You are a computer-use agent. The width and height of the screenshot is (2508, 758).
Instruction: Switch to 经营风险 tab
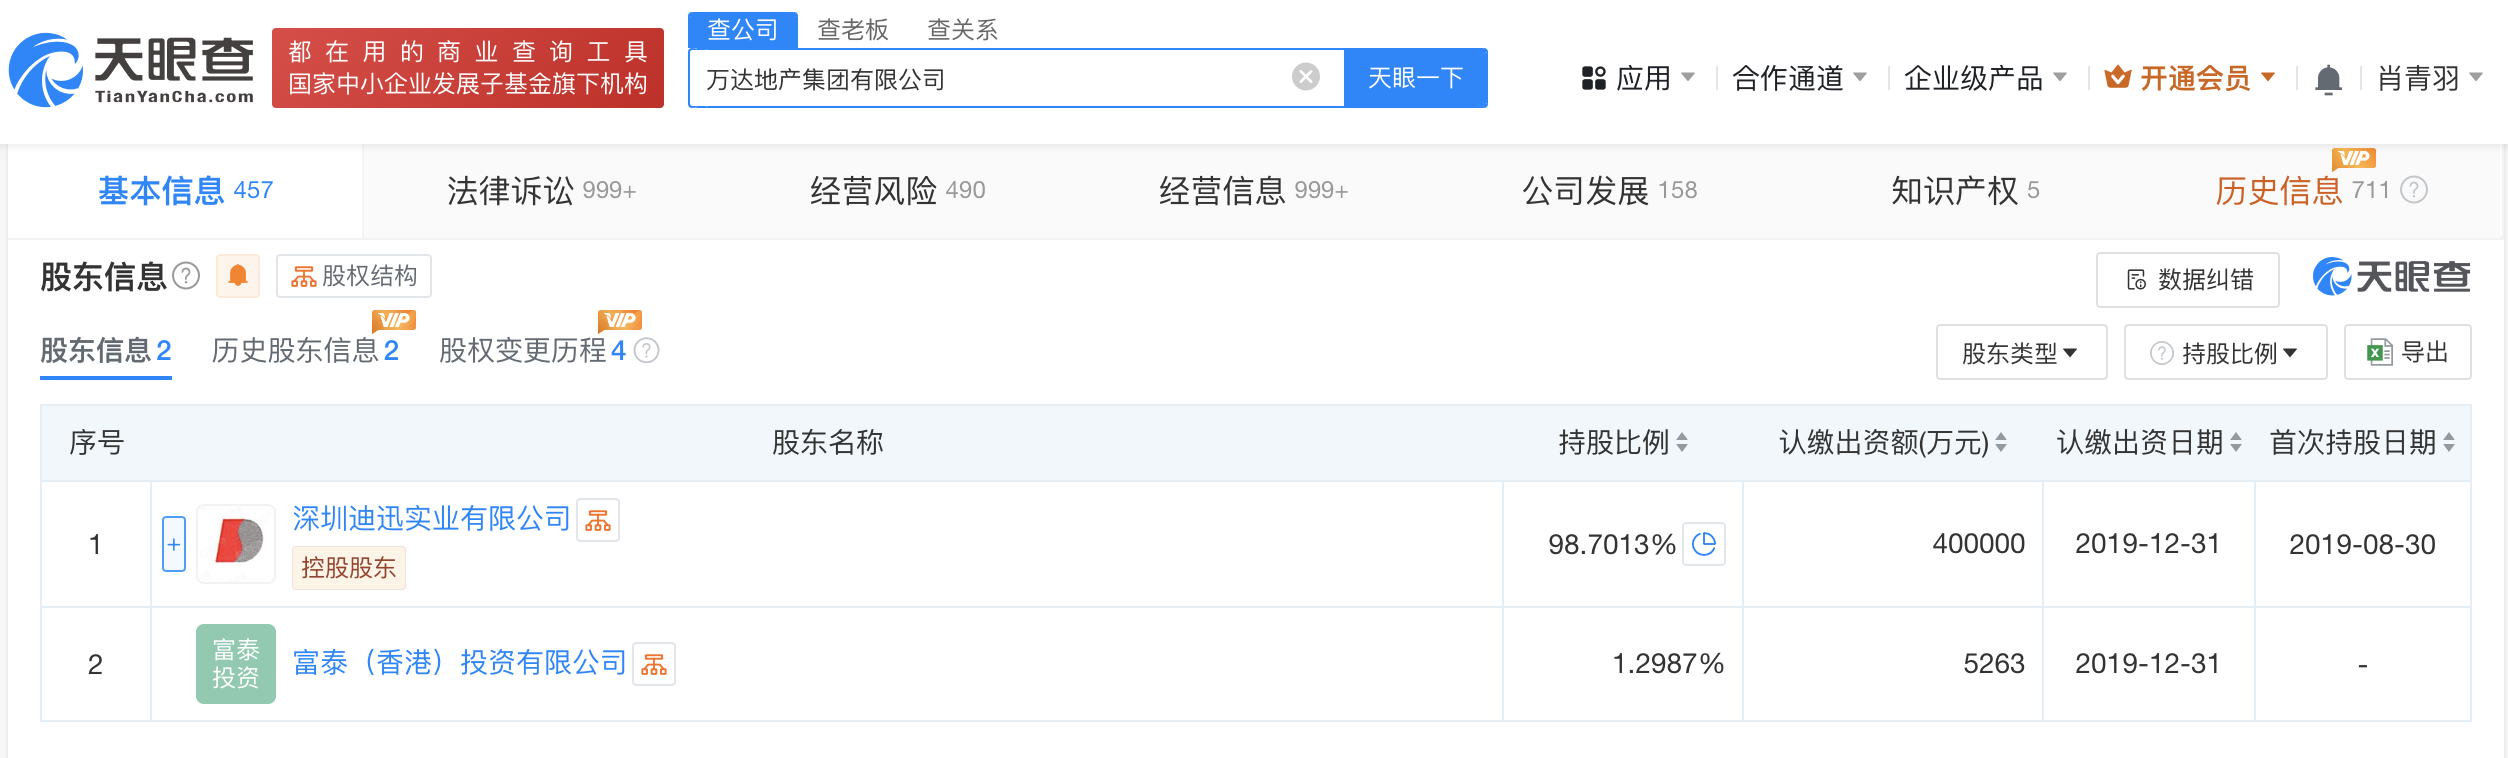pos(897,190)
